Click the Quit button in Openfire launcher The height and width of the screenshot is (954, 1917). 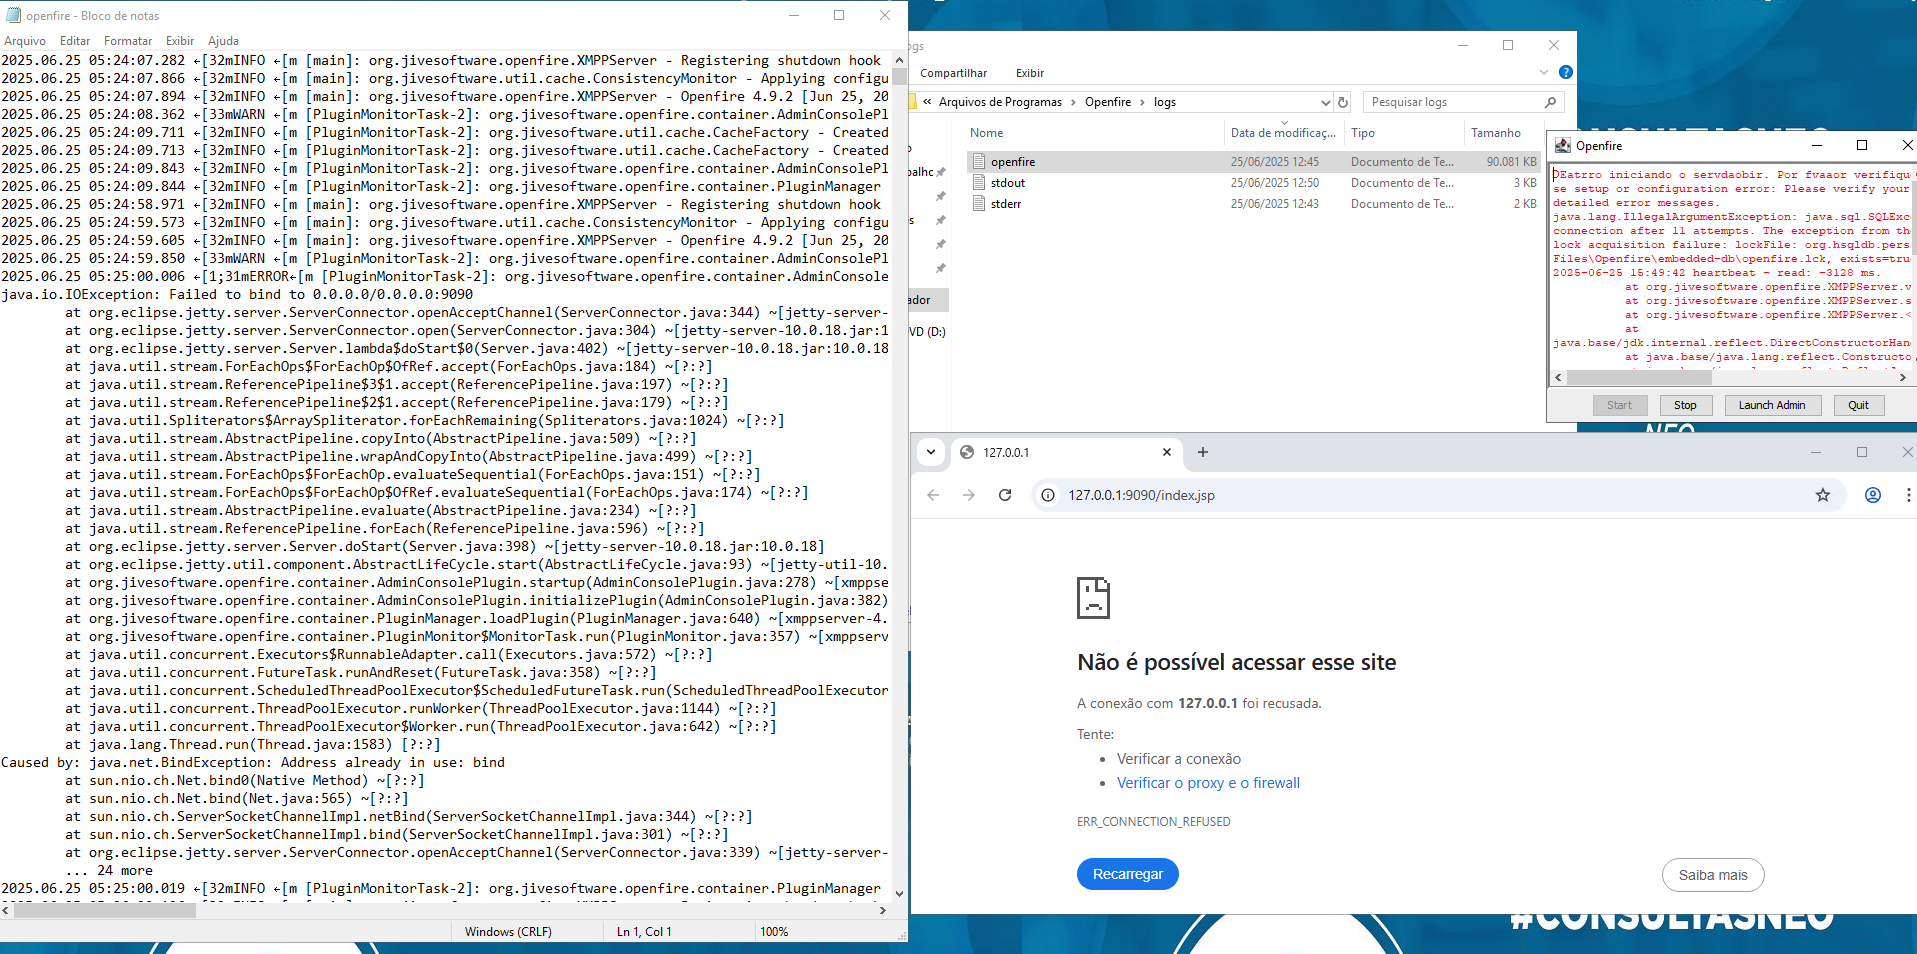tap(1858, 405)
